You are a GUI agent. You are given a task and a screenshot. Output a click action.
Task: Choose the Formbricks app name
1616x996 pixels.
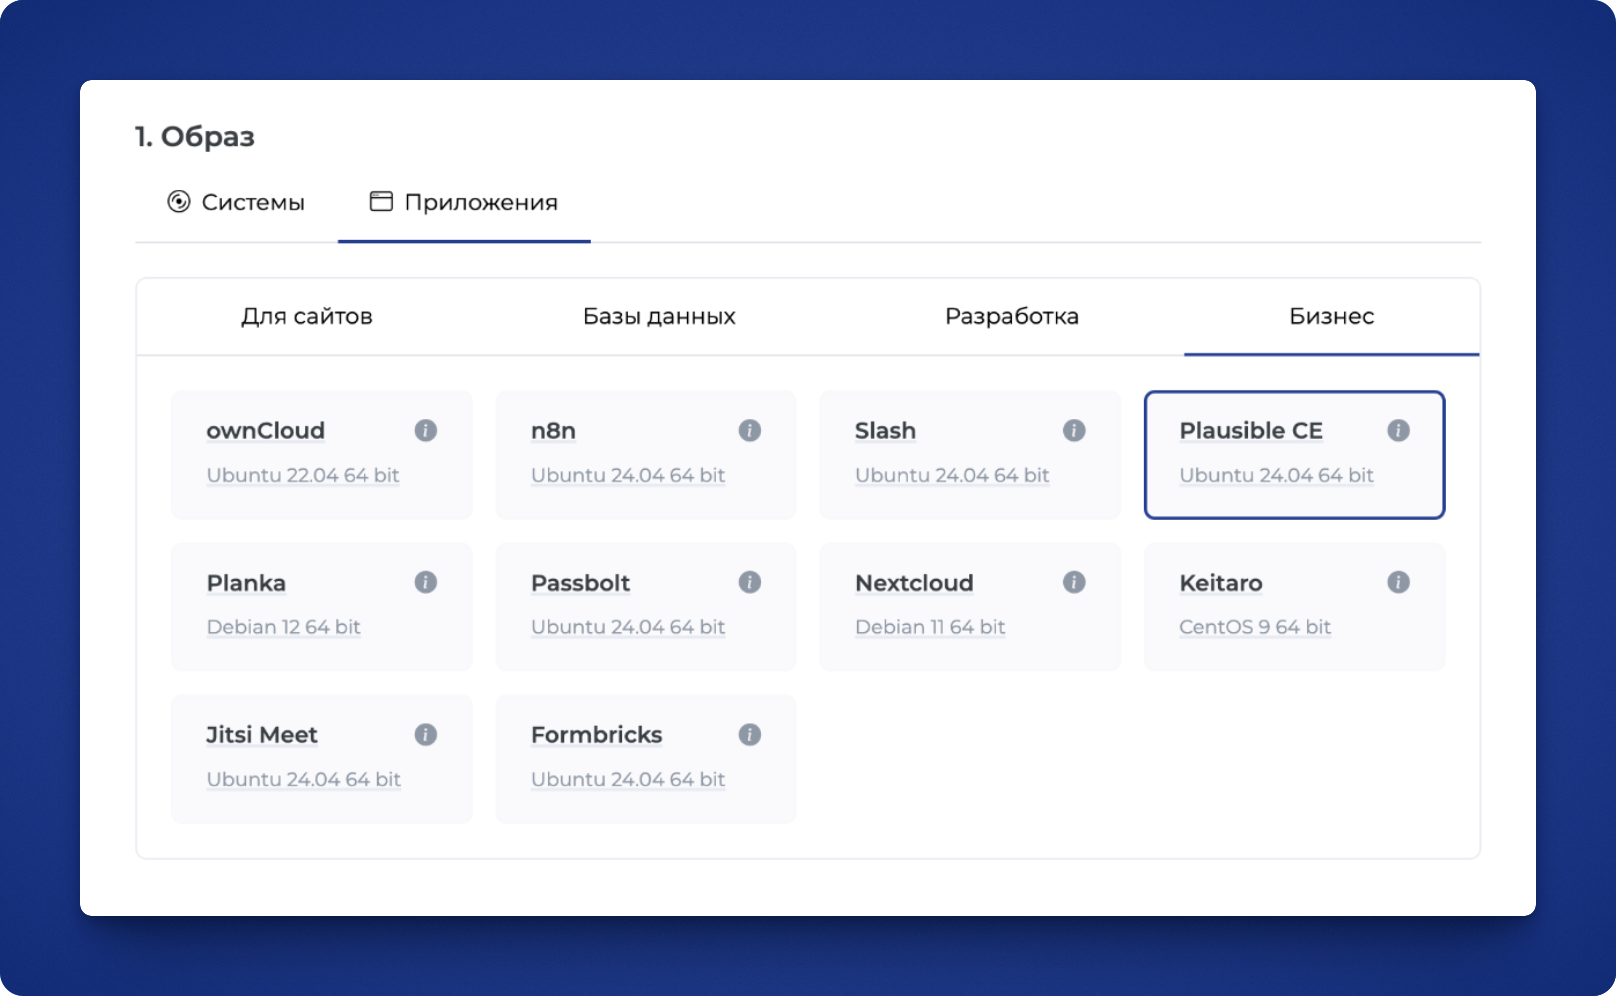coord(597,735)
